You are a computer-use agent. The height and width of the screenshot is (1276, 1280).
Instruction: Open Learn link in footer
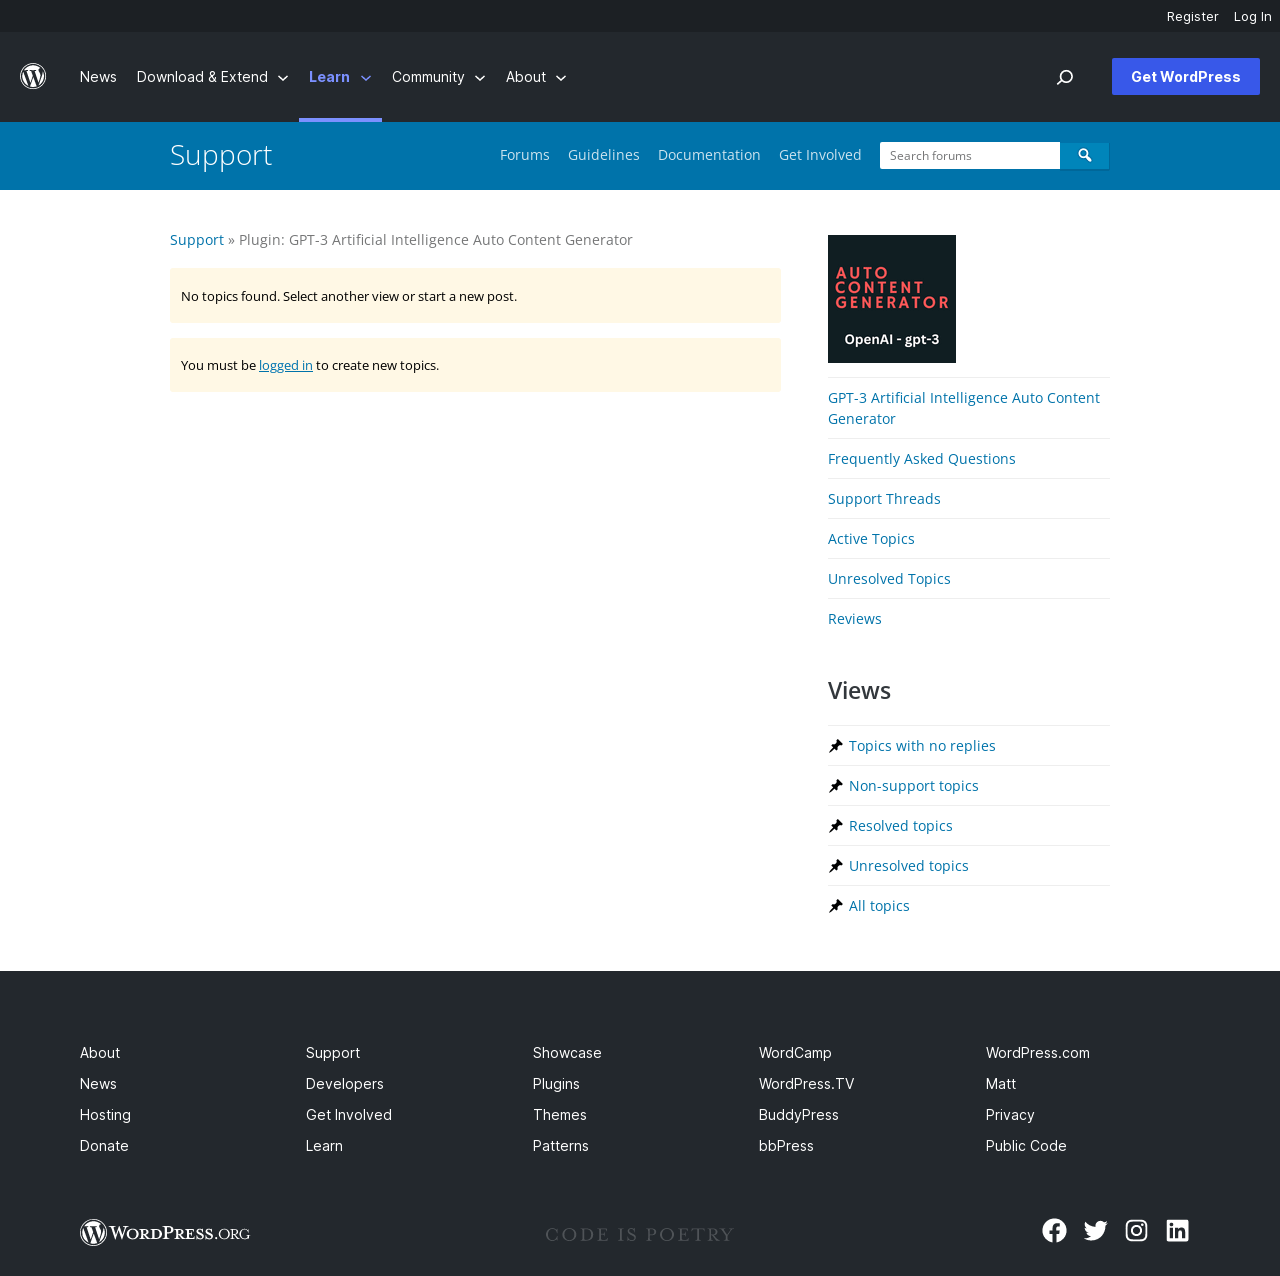[324, 1146]
